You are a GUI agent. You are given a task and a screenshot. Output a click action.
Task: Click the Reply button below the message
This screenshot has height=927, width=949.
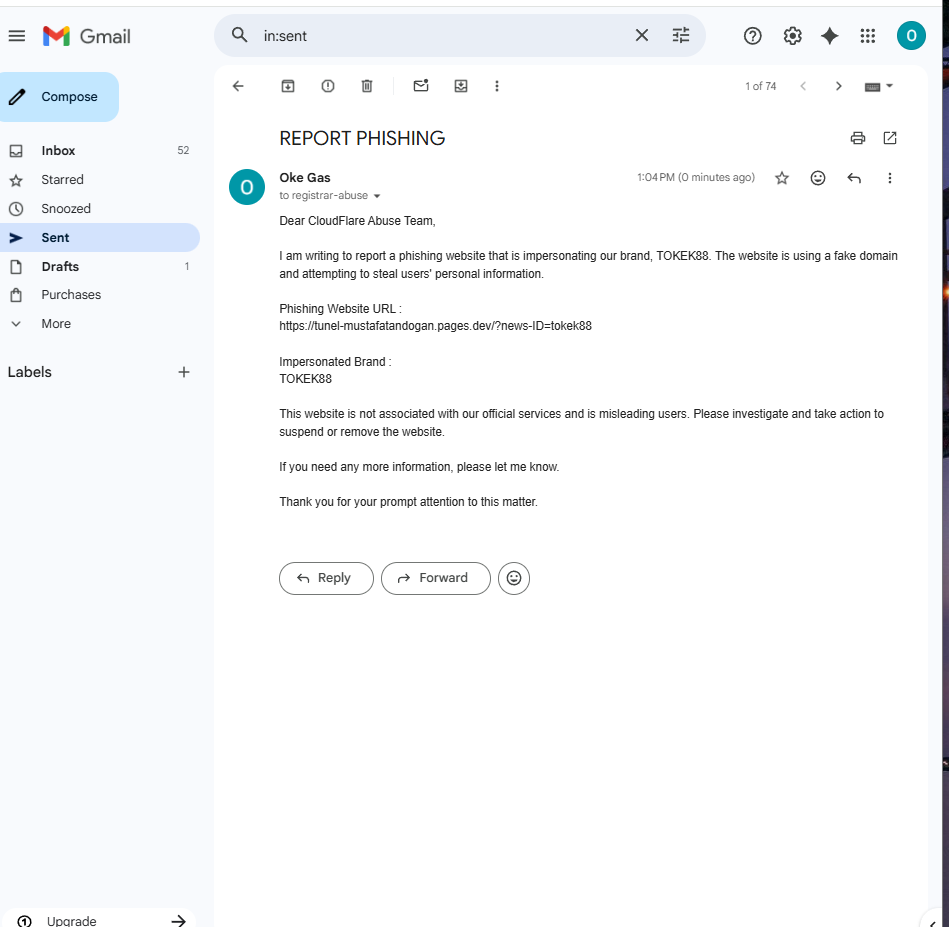click(x=326, y=578)
